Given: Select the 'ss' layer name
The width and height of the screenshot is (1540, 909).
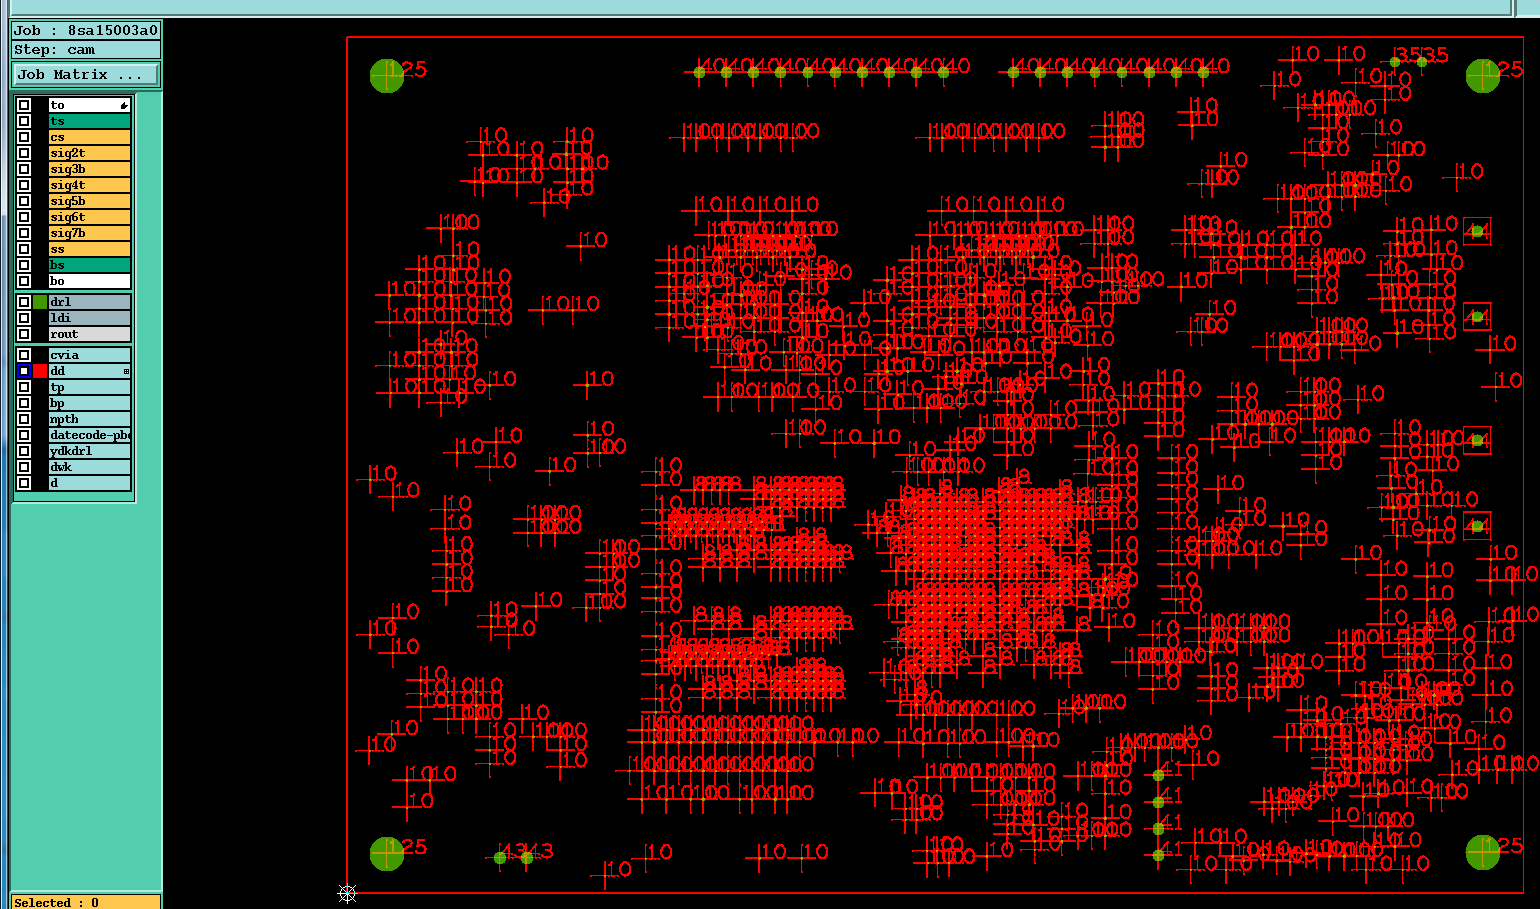Looking at the screenshot, I should [90, 249].
